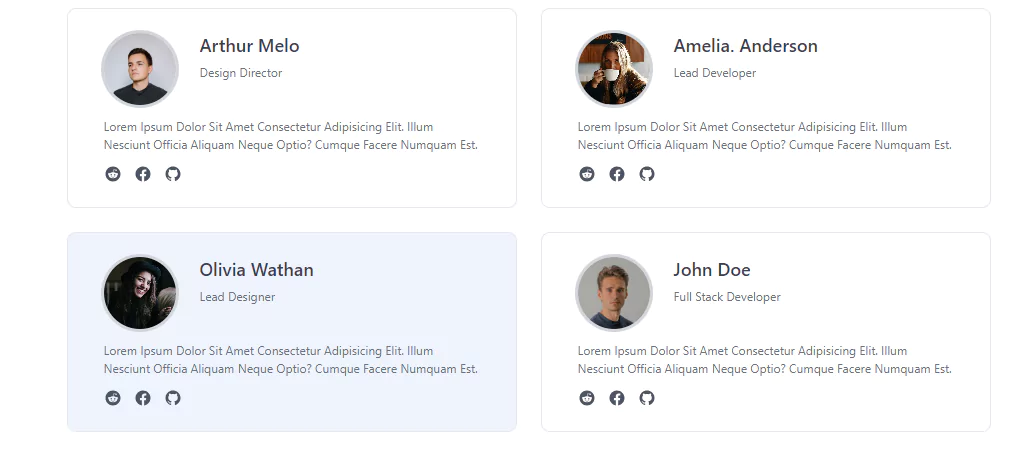
Task: Click the Olivia Wathan name heading
Action: tap(256, 270)
